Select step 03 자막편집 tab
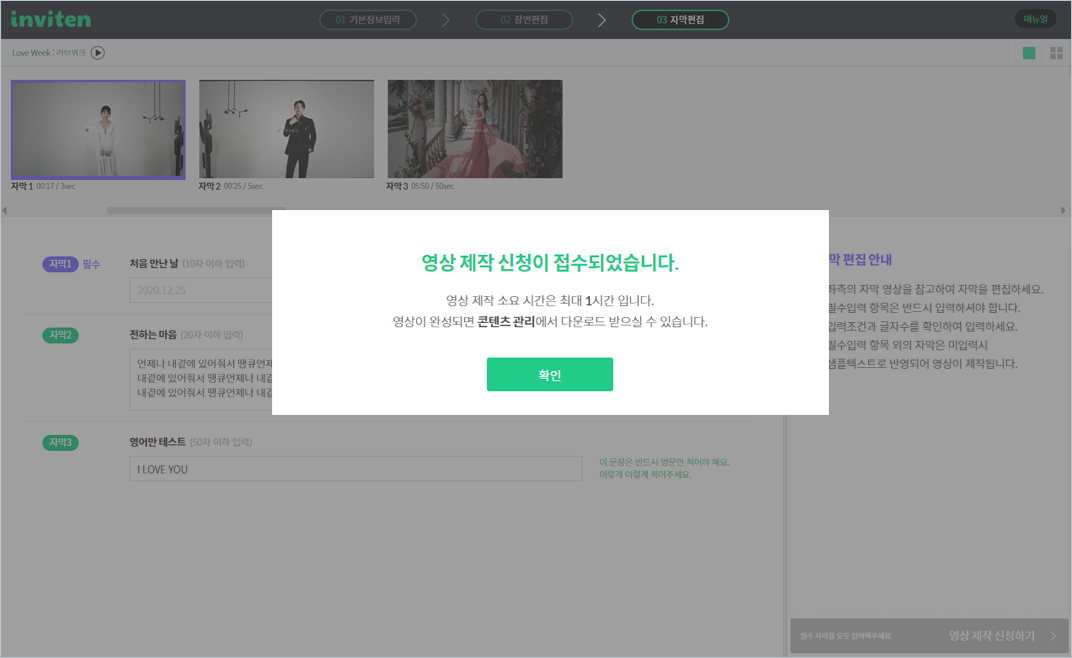The image size is (1072, 658). click(680, 20)
